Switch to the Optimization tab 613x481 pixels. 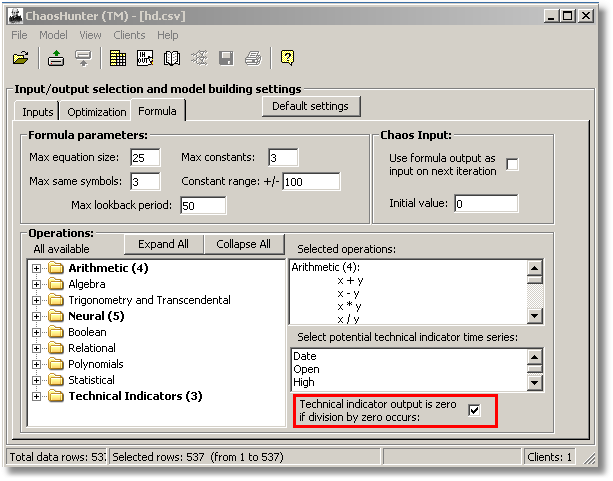tap(96, 112)
